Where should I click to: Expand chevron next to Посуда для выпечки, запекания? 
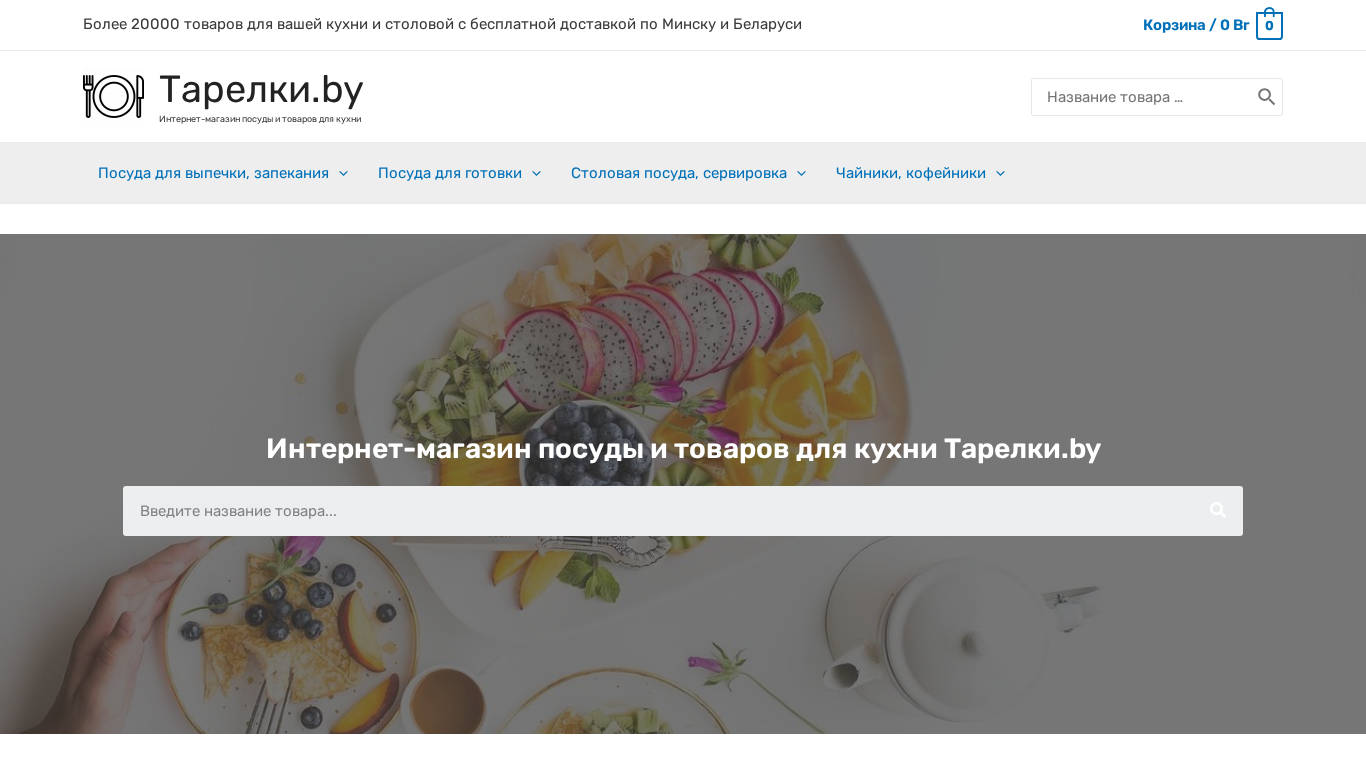click(x=343, y=173)
